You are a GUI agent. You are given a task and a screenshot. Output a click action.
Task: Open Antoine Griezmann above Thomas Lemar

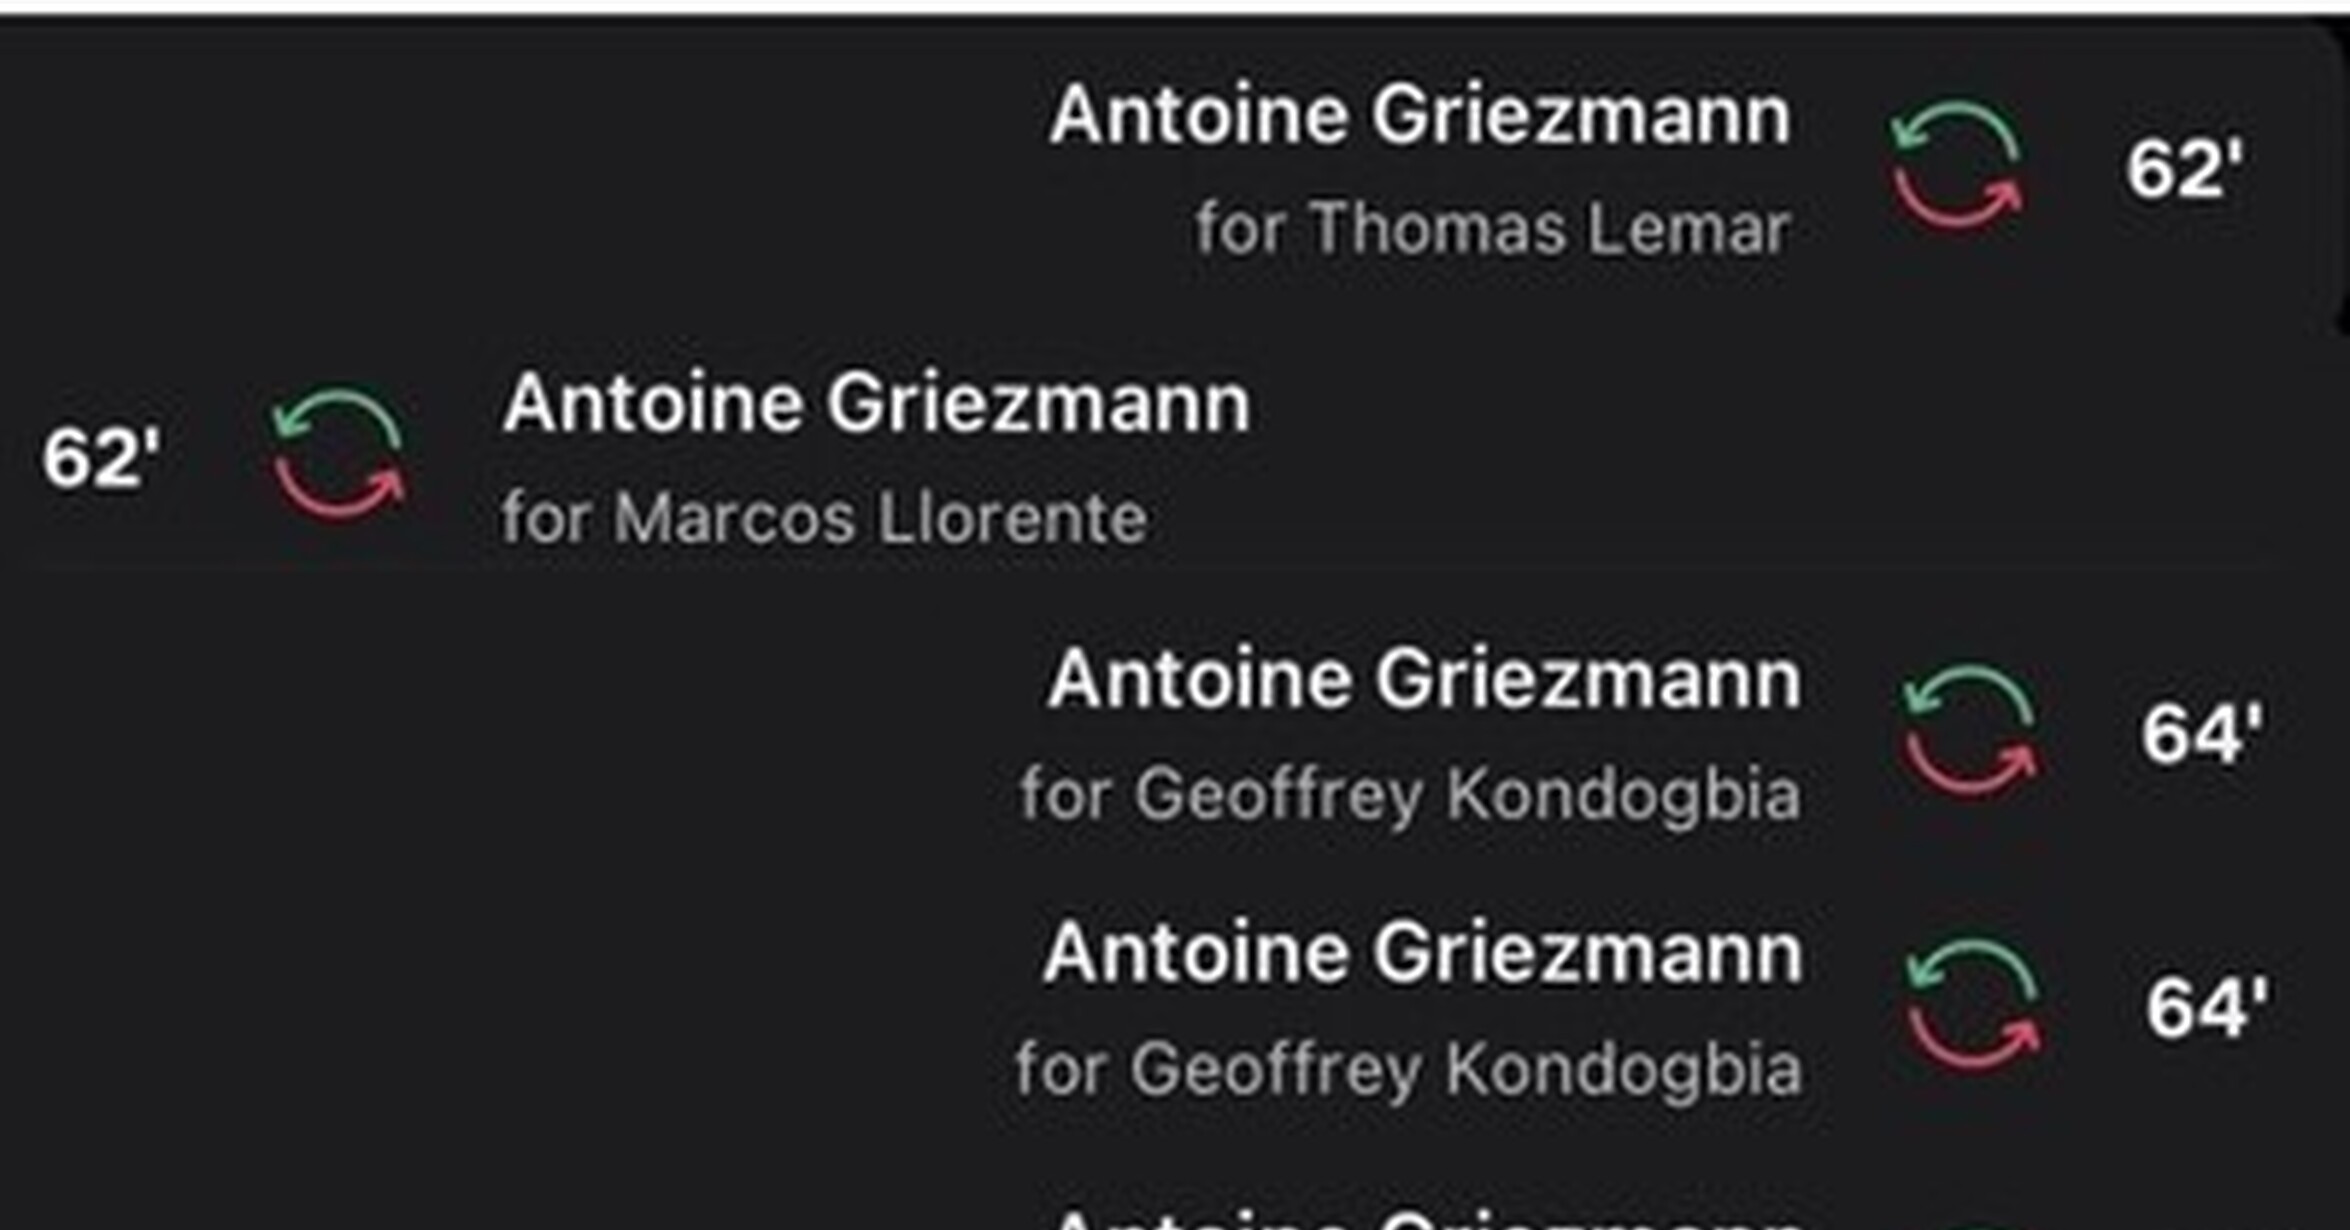tap(1420, 116)
